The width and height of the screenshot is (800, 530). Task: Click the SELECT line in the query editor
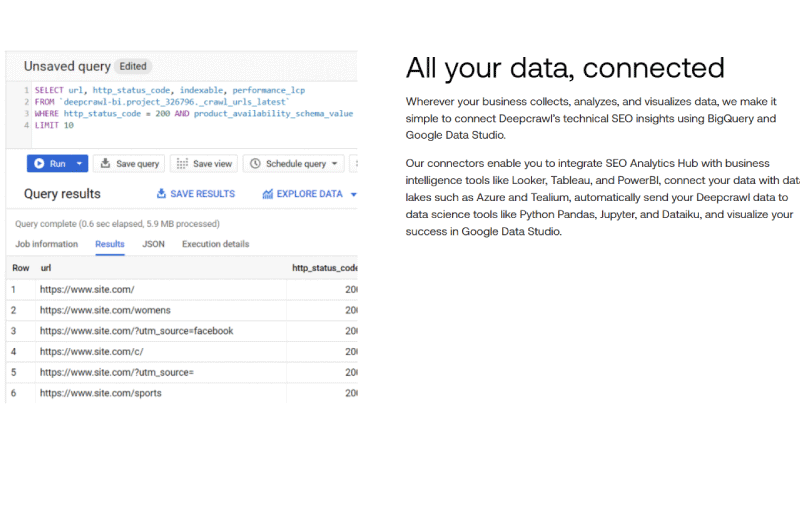170,90
